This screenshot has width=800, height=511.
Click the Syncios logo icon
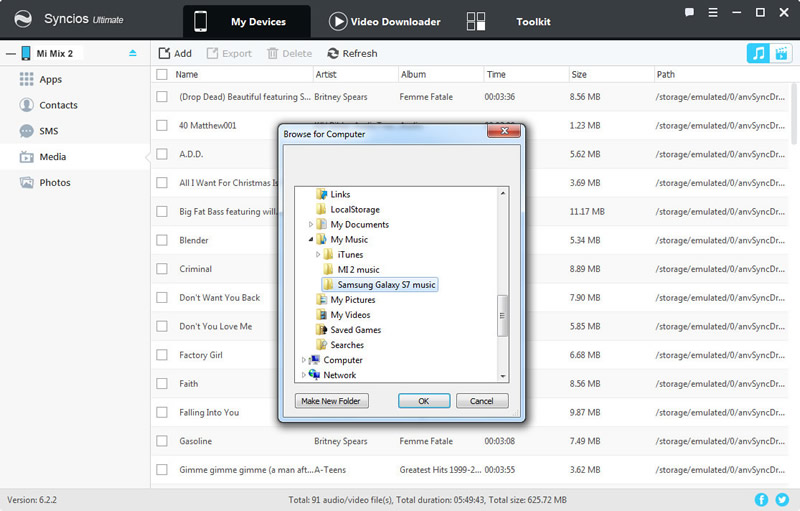pyautogui.click(x=23, y=19)
